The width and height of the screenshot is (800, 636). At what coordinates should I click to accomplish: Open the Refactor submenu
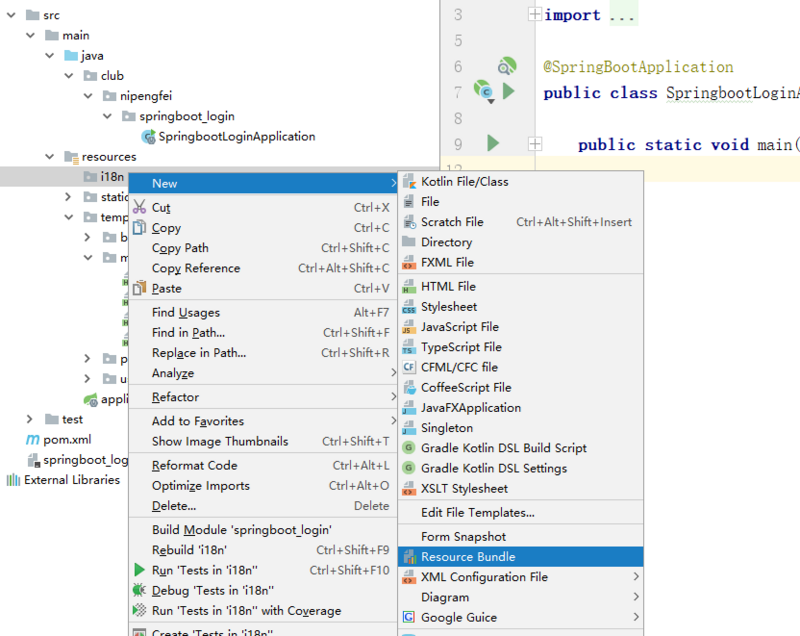pos(175,397)
